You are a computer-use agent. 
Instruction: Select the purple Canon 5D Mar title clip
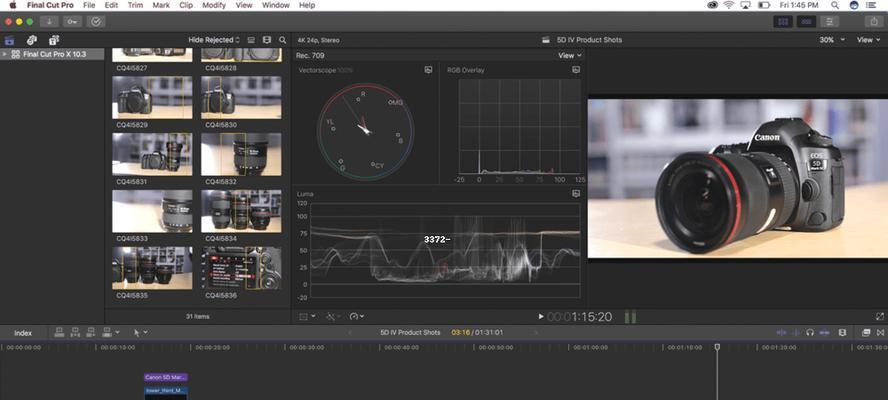166,377
